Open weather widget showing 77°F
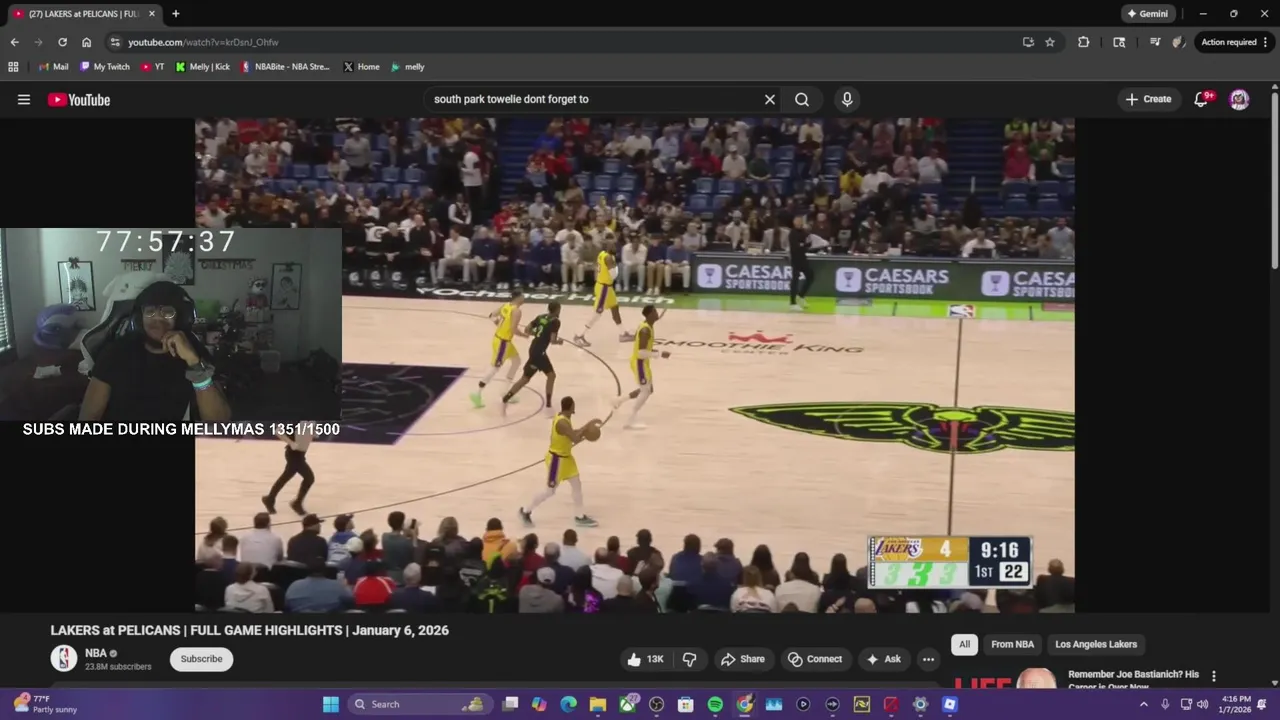1280x720 pixels. click(45, 704)
